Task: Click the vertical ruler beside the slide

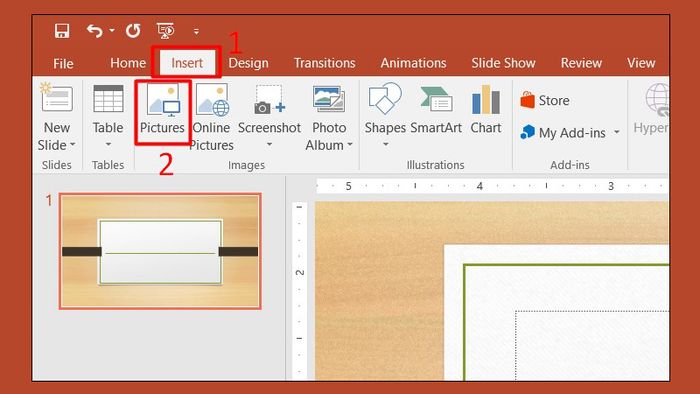Action: pos(299,291)
